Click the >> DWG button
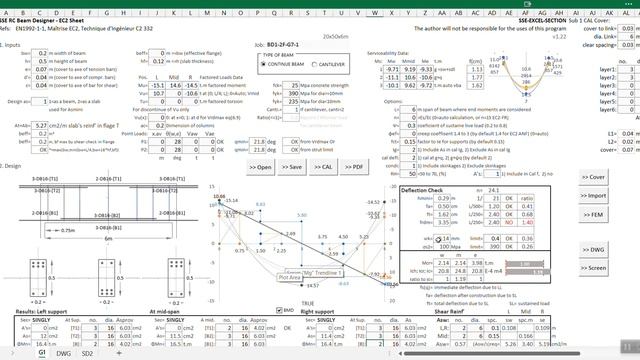640x360 pixels. pos(593,249)
